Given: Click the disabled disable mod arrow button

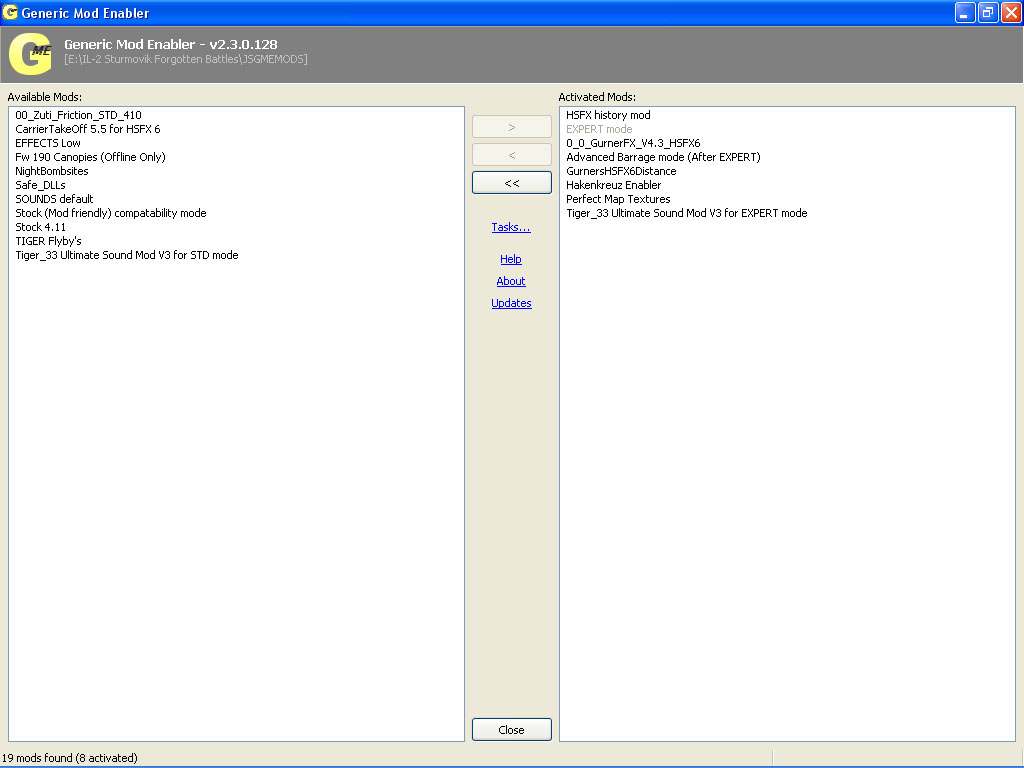Looking at the screenshot, I should [x=511, y=155].
